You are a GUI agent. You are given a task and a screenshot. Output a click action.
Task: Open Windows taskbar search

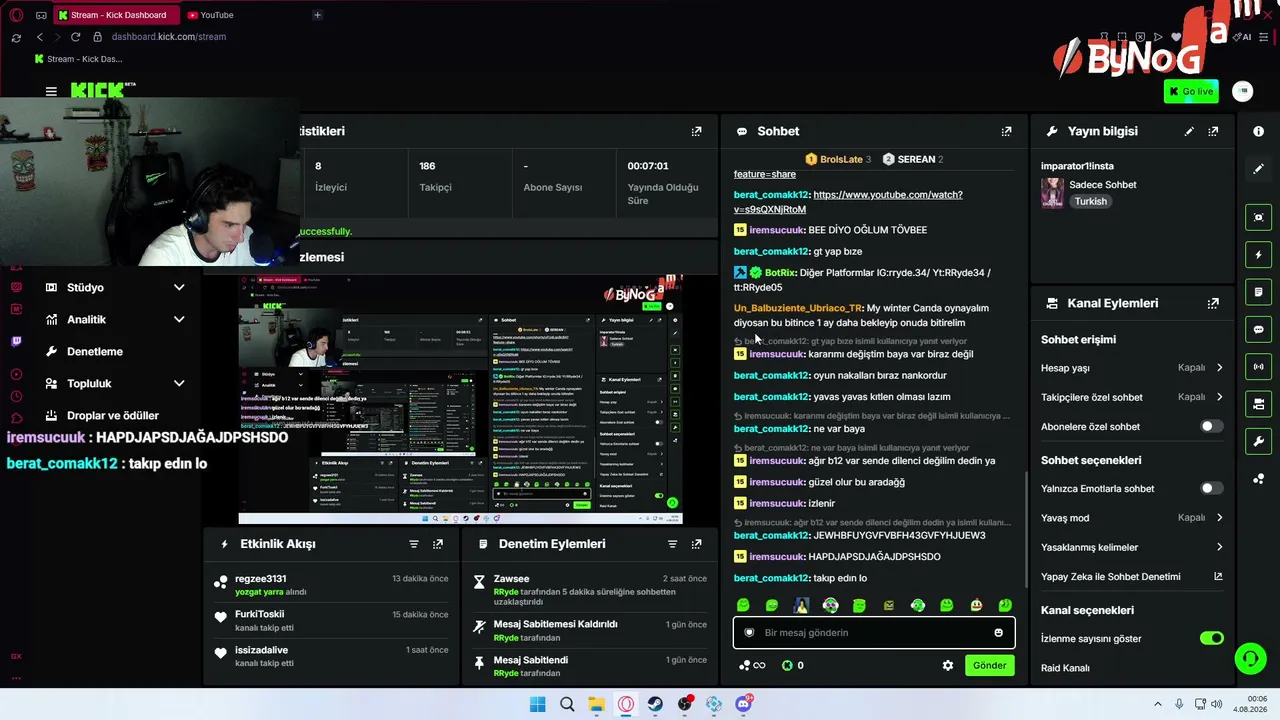(x=567, y=705)
